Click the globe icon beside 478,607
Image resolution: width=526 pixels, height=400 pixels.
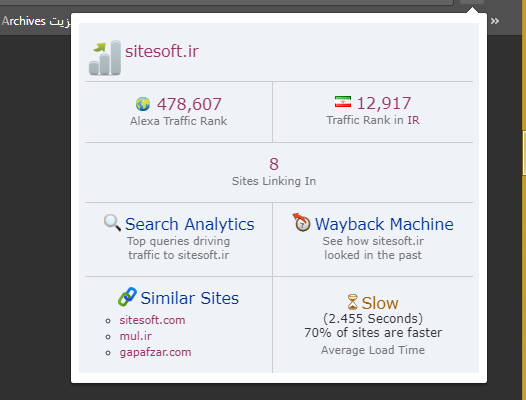click(x=143, y=104)
